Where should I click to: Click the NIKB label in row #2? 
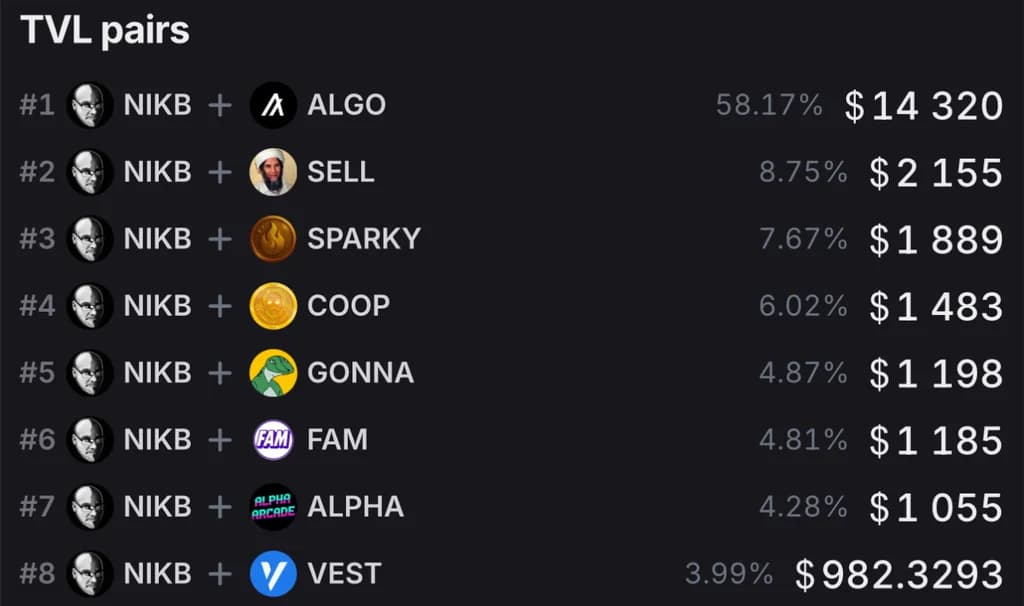(x=157, y=172)
